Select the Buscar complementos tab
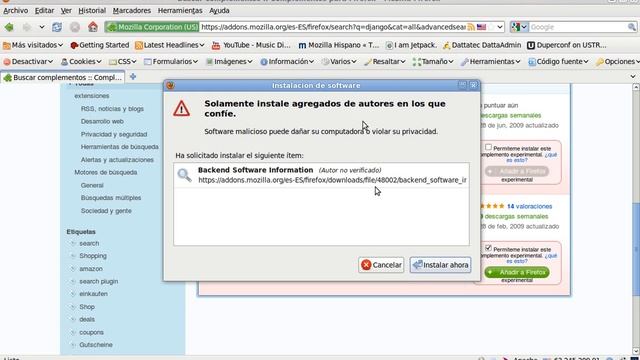 pyautogui.click(x=63, y=78)
